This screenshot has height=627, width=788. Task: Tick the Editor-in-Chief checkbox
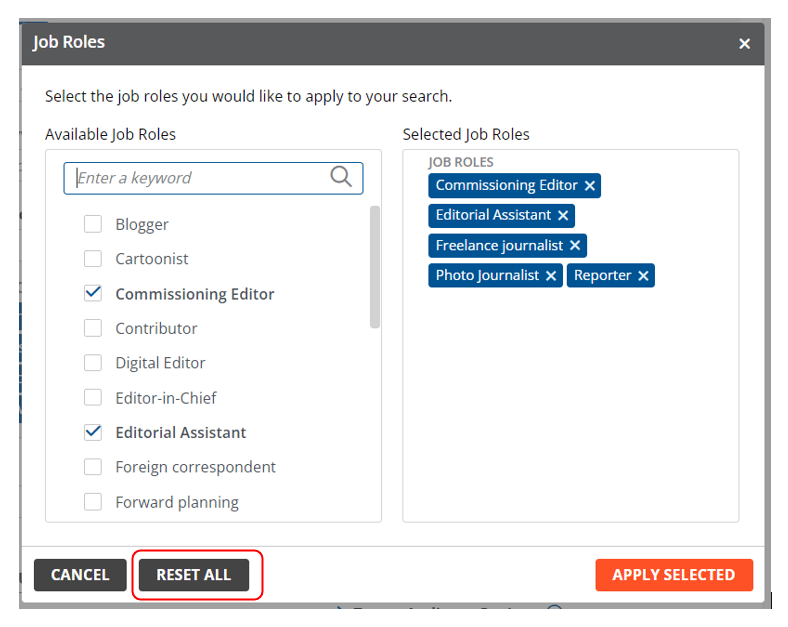(93, 397)
